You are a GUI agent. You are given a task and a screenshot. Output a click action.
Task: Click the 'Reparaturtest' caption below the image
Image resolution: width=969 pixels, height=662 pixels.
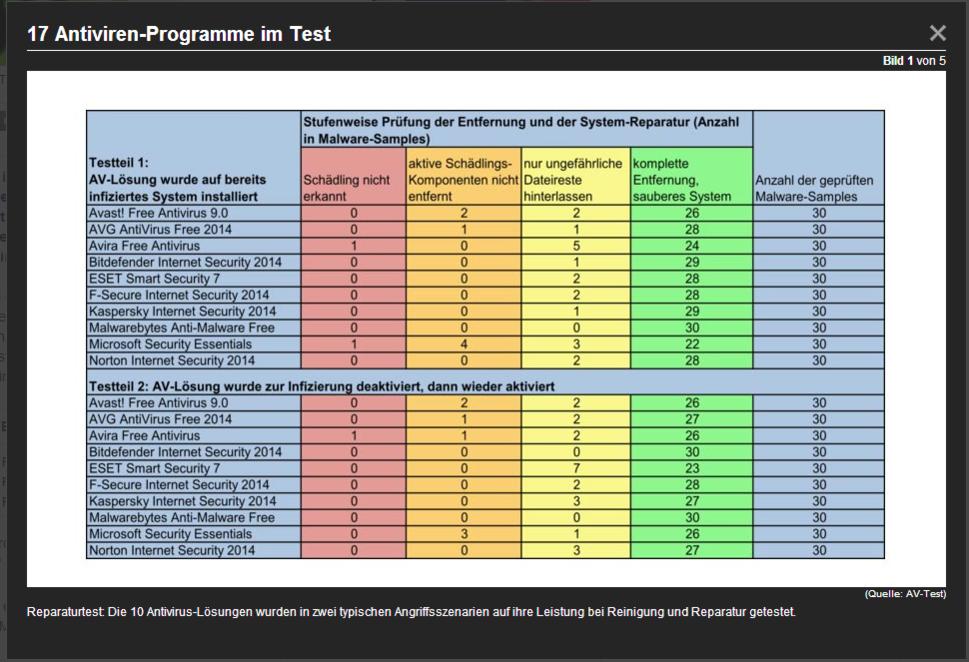click(x=411, y=612)
